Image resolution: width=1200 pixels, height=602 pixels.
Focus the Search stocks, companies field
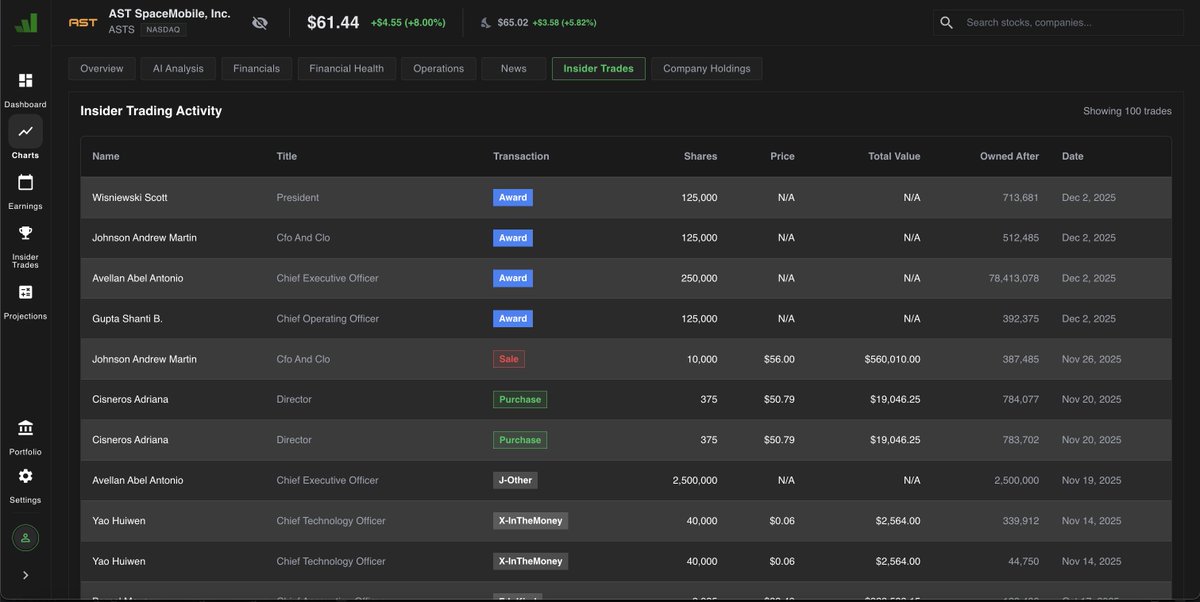(x=1059, y=22)
